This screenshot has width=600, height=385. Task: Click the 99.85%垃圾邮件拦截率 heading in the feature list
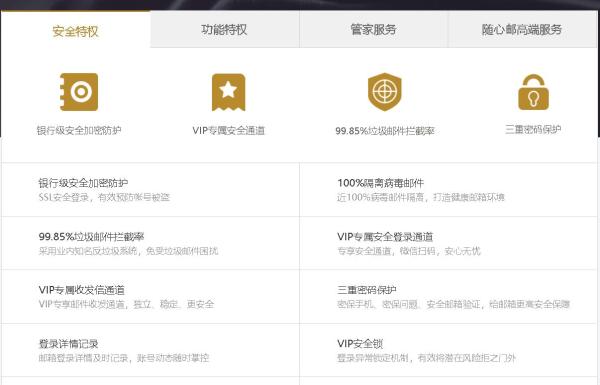[x=91, y=237]
